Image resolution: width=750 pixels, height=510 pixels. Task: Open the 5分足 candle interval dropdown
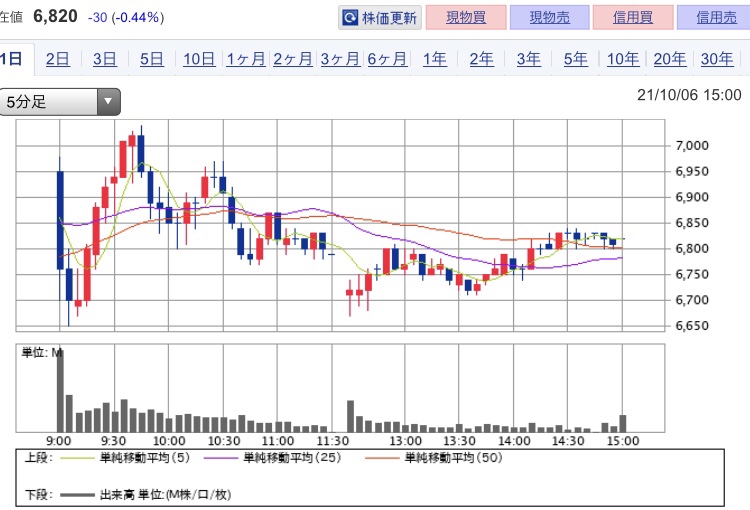[60, 101]
